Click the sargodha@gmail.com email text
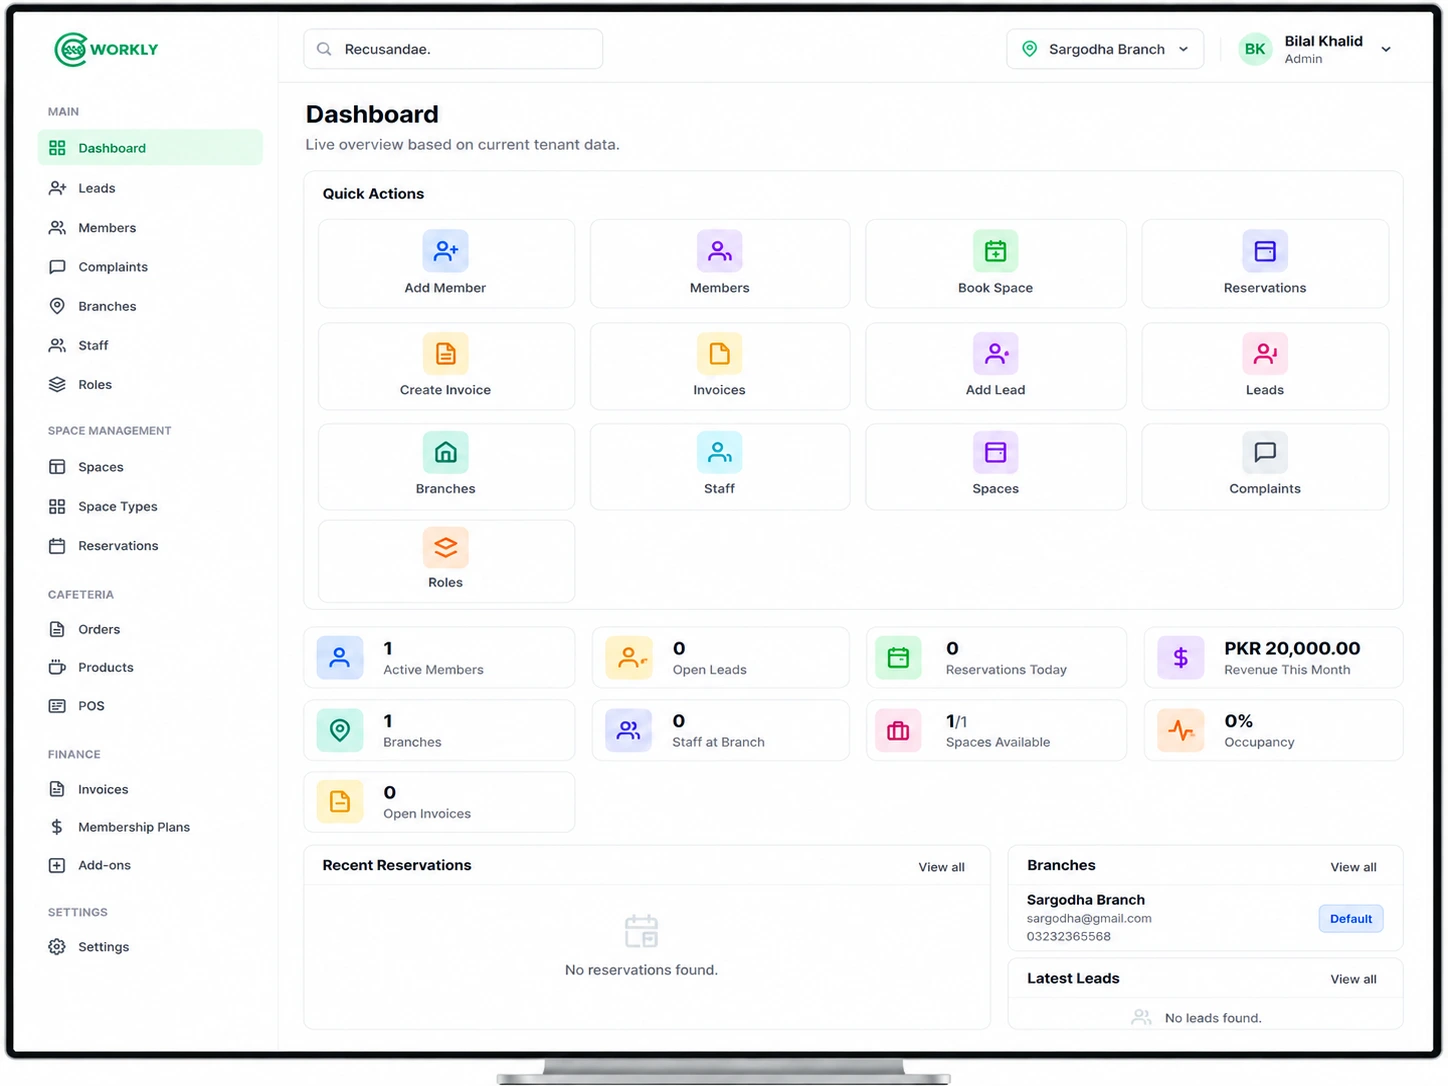The width and height of the screenshot is (1448, 1086). [1089, 918]
